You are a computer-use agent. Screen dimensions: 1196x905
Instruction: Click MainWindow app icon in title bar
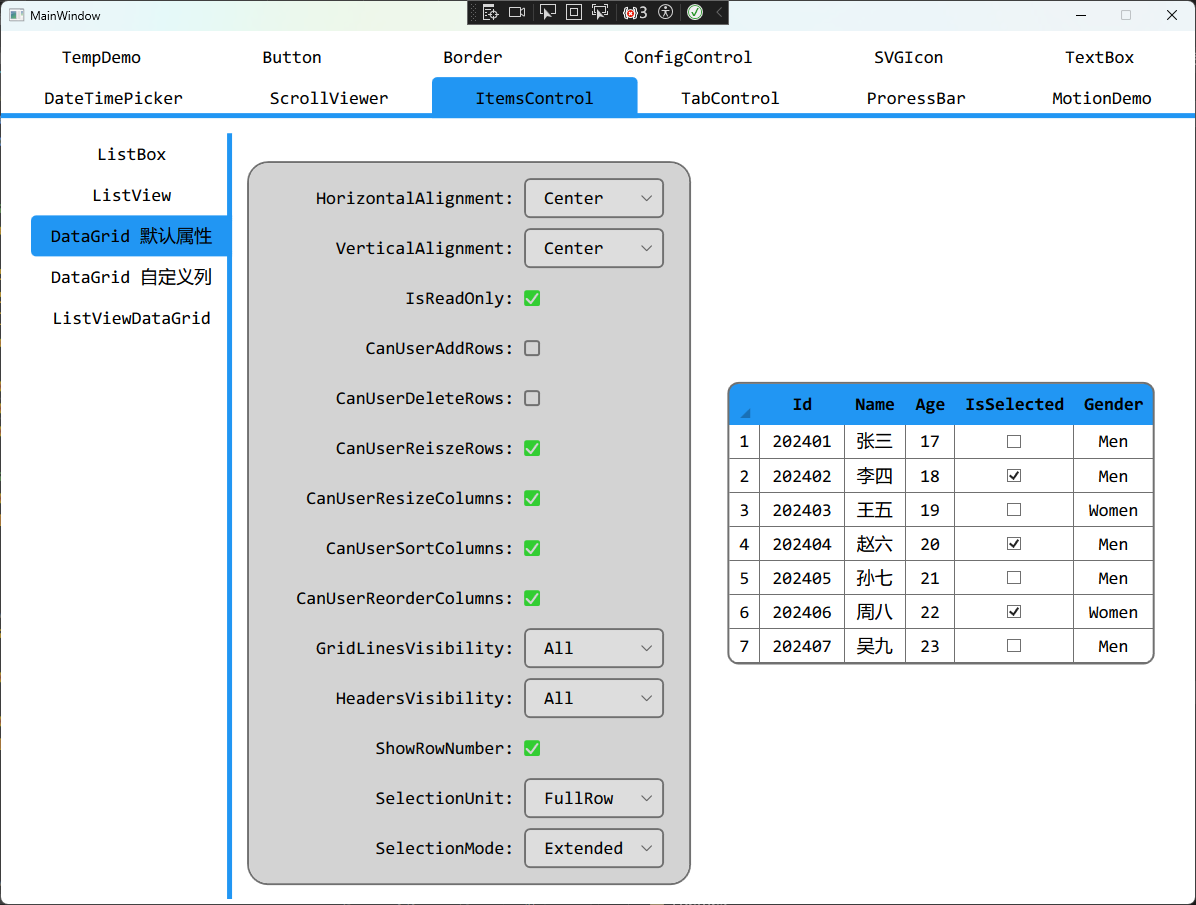(x=16, y=15)
